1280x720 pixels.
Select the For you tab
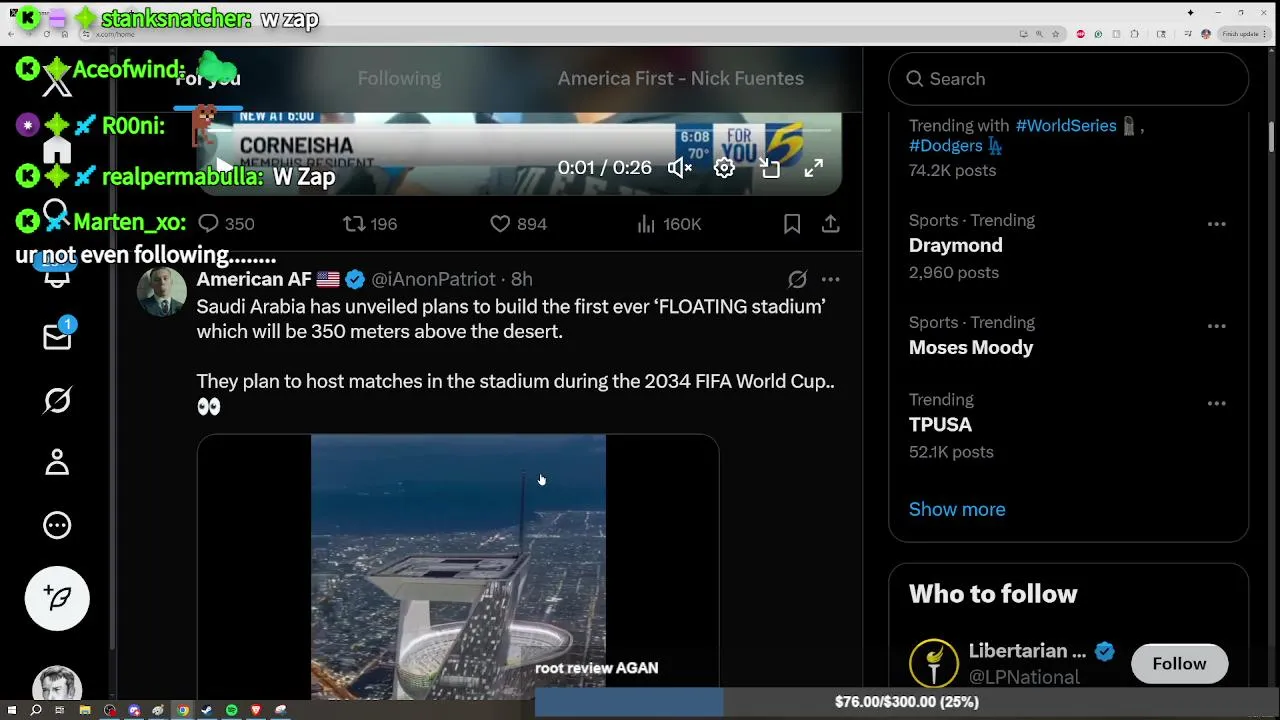[208, 78]
